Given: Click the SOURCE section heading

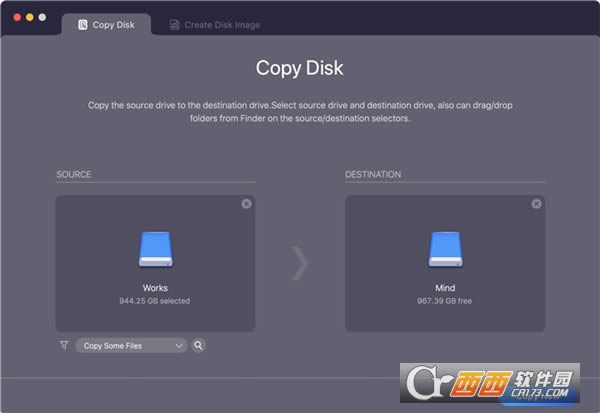Looking at the screenshot, I should point(74,175).
